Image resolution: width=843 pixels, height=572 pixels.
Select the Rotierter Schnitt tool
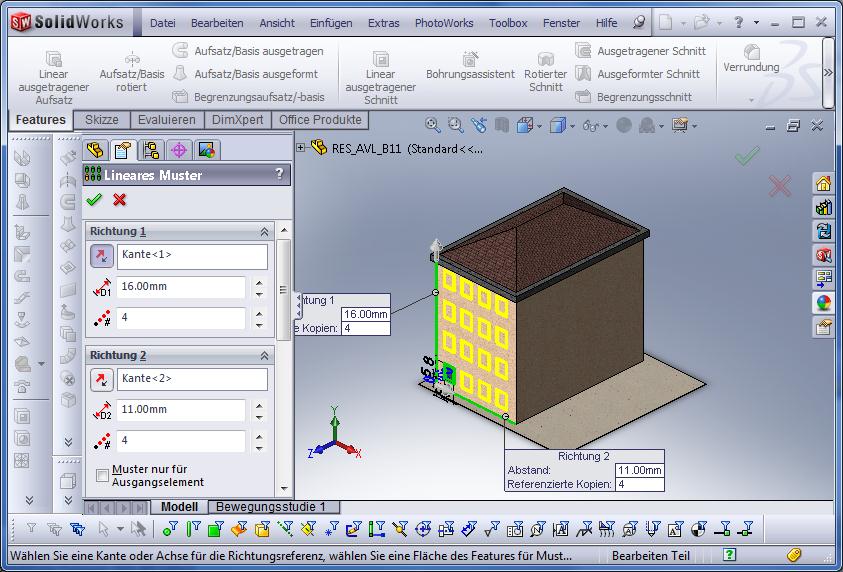point(546,60)
